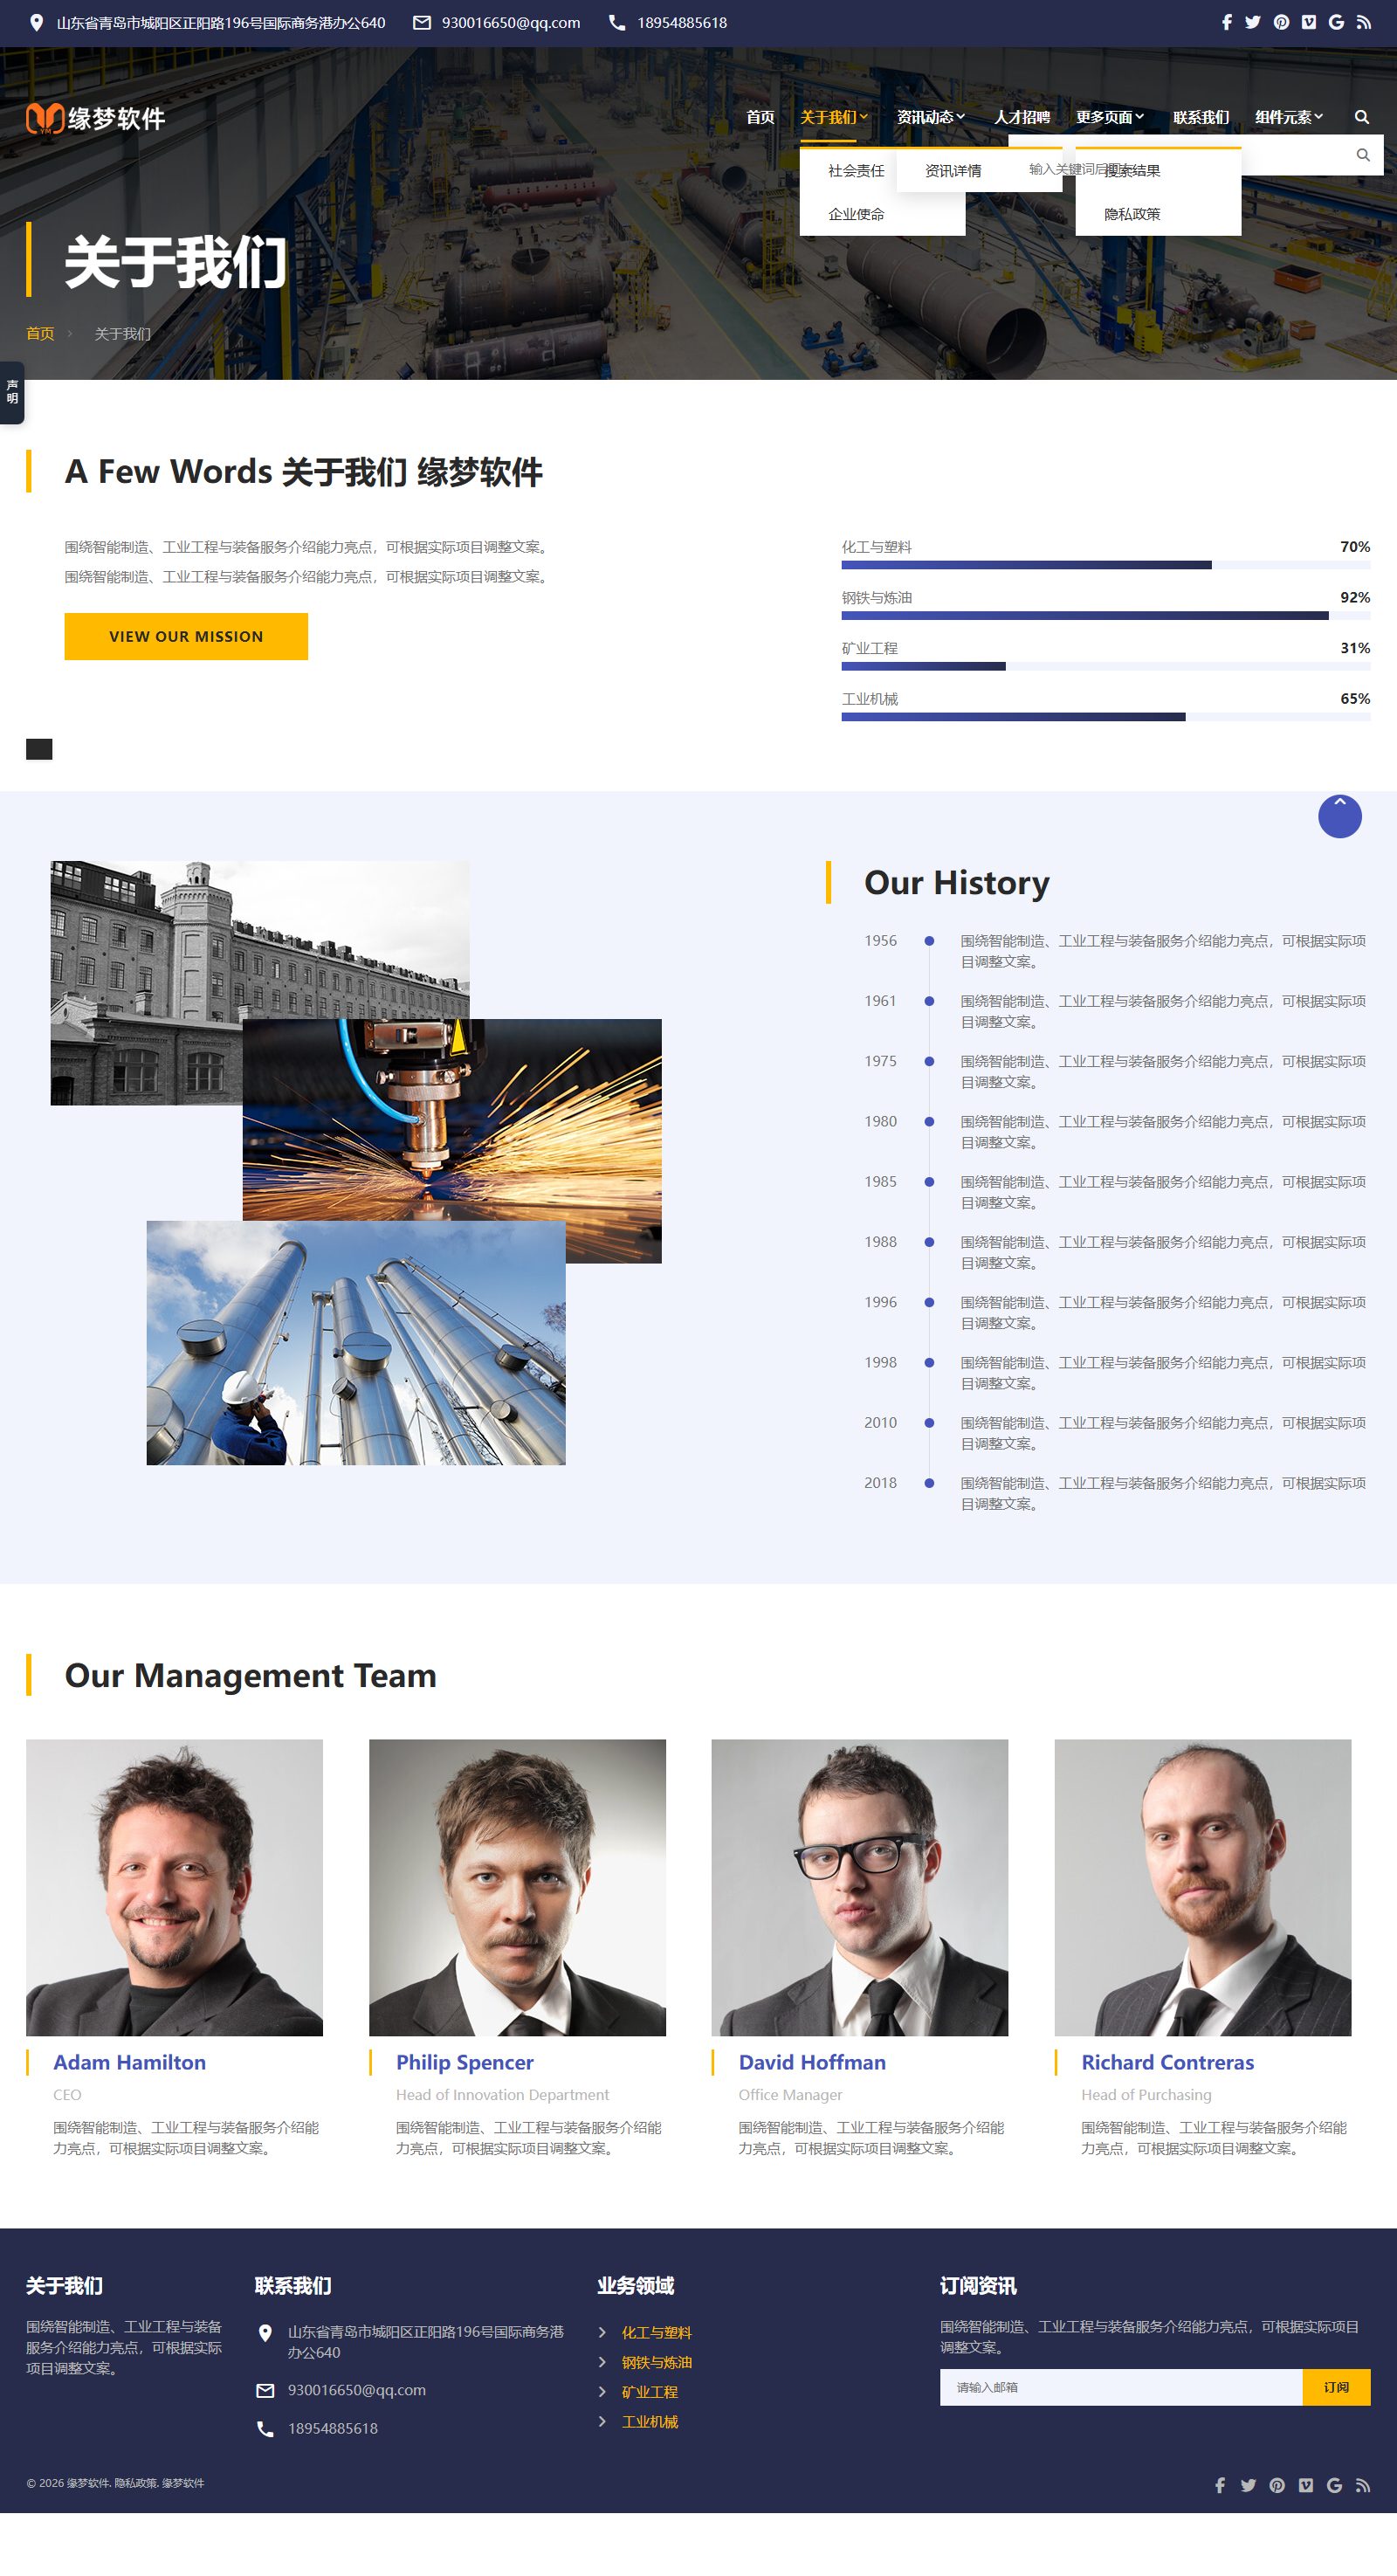This screenshot has width=1397, height=2576.
Task: Click the scroll-to-top round button
Action: (x=1340, y=816)
